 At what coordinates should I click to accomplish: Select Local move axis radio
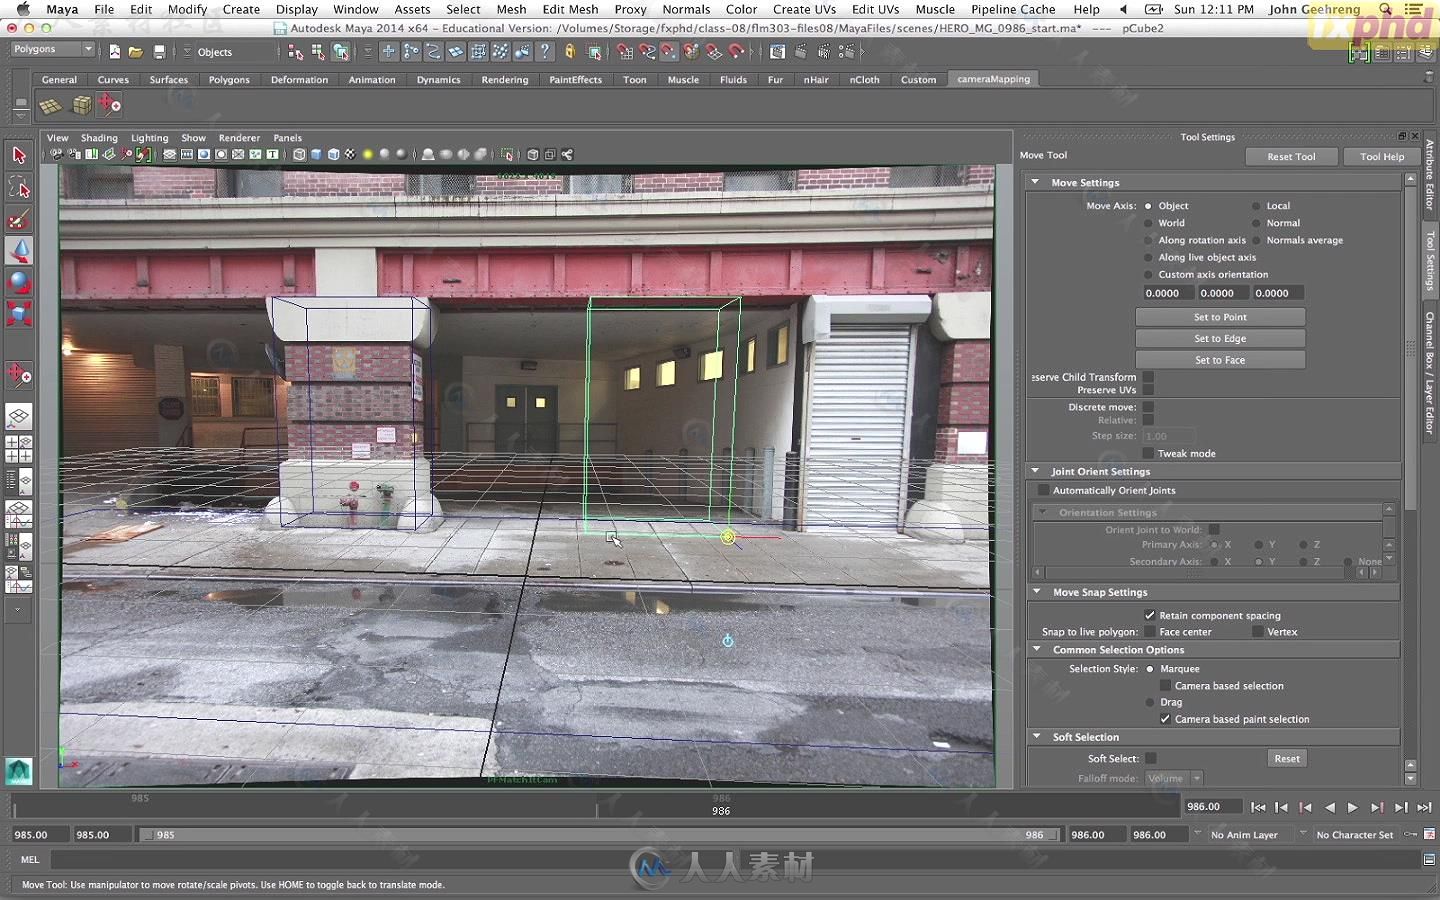(1256, 206)
